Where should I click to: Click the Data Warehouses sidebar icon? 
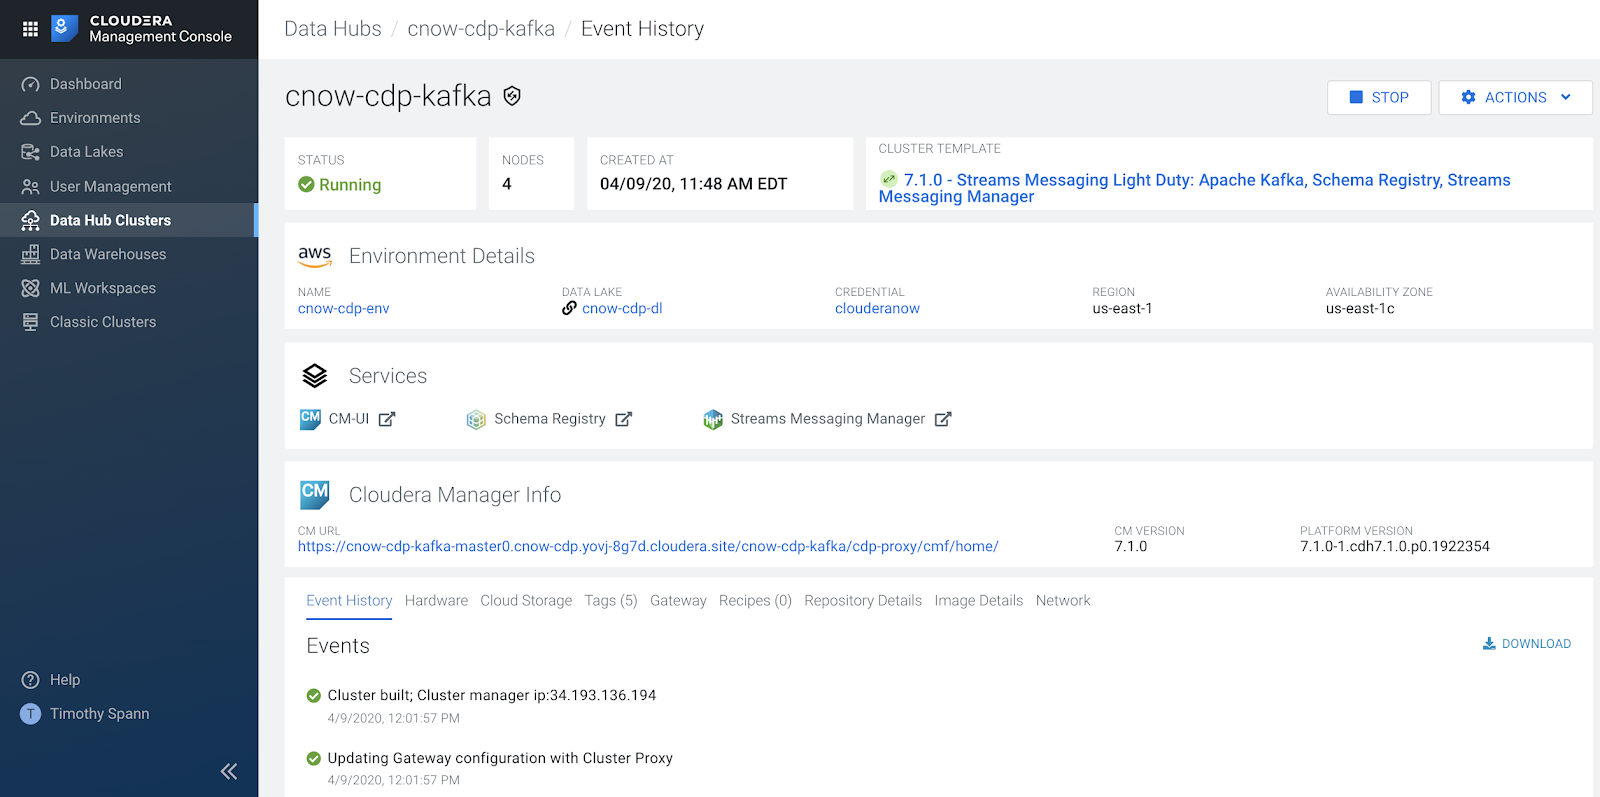[x=30, y=254]
